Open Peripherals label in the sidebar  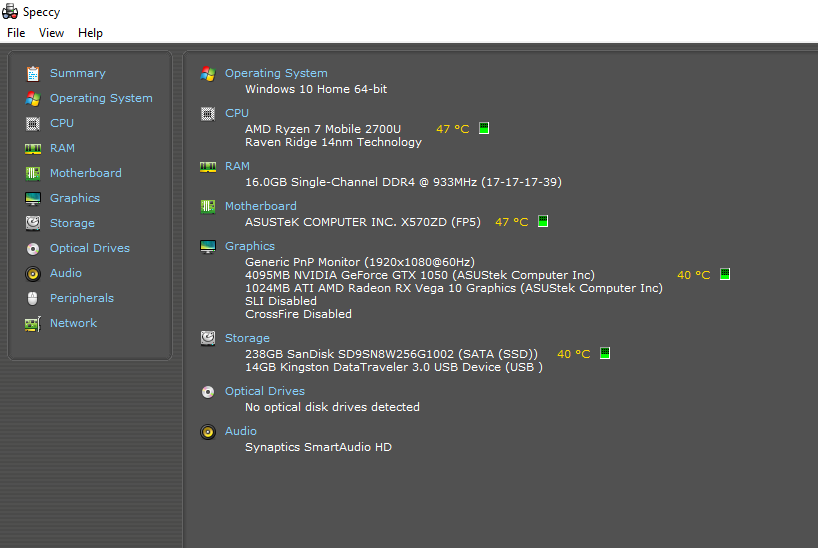click(82, 298)
